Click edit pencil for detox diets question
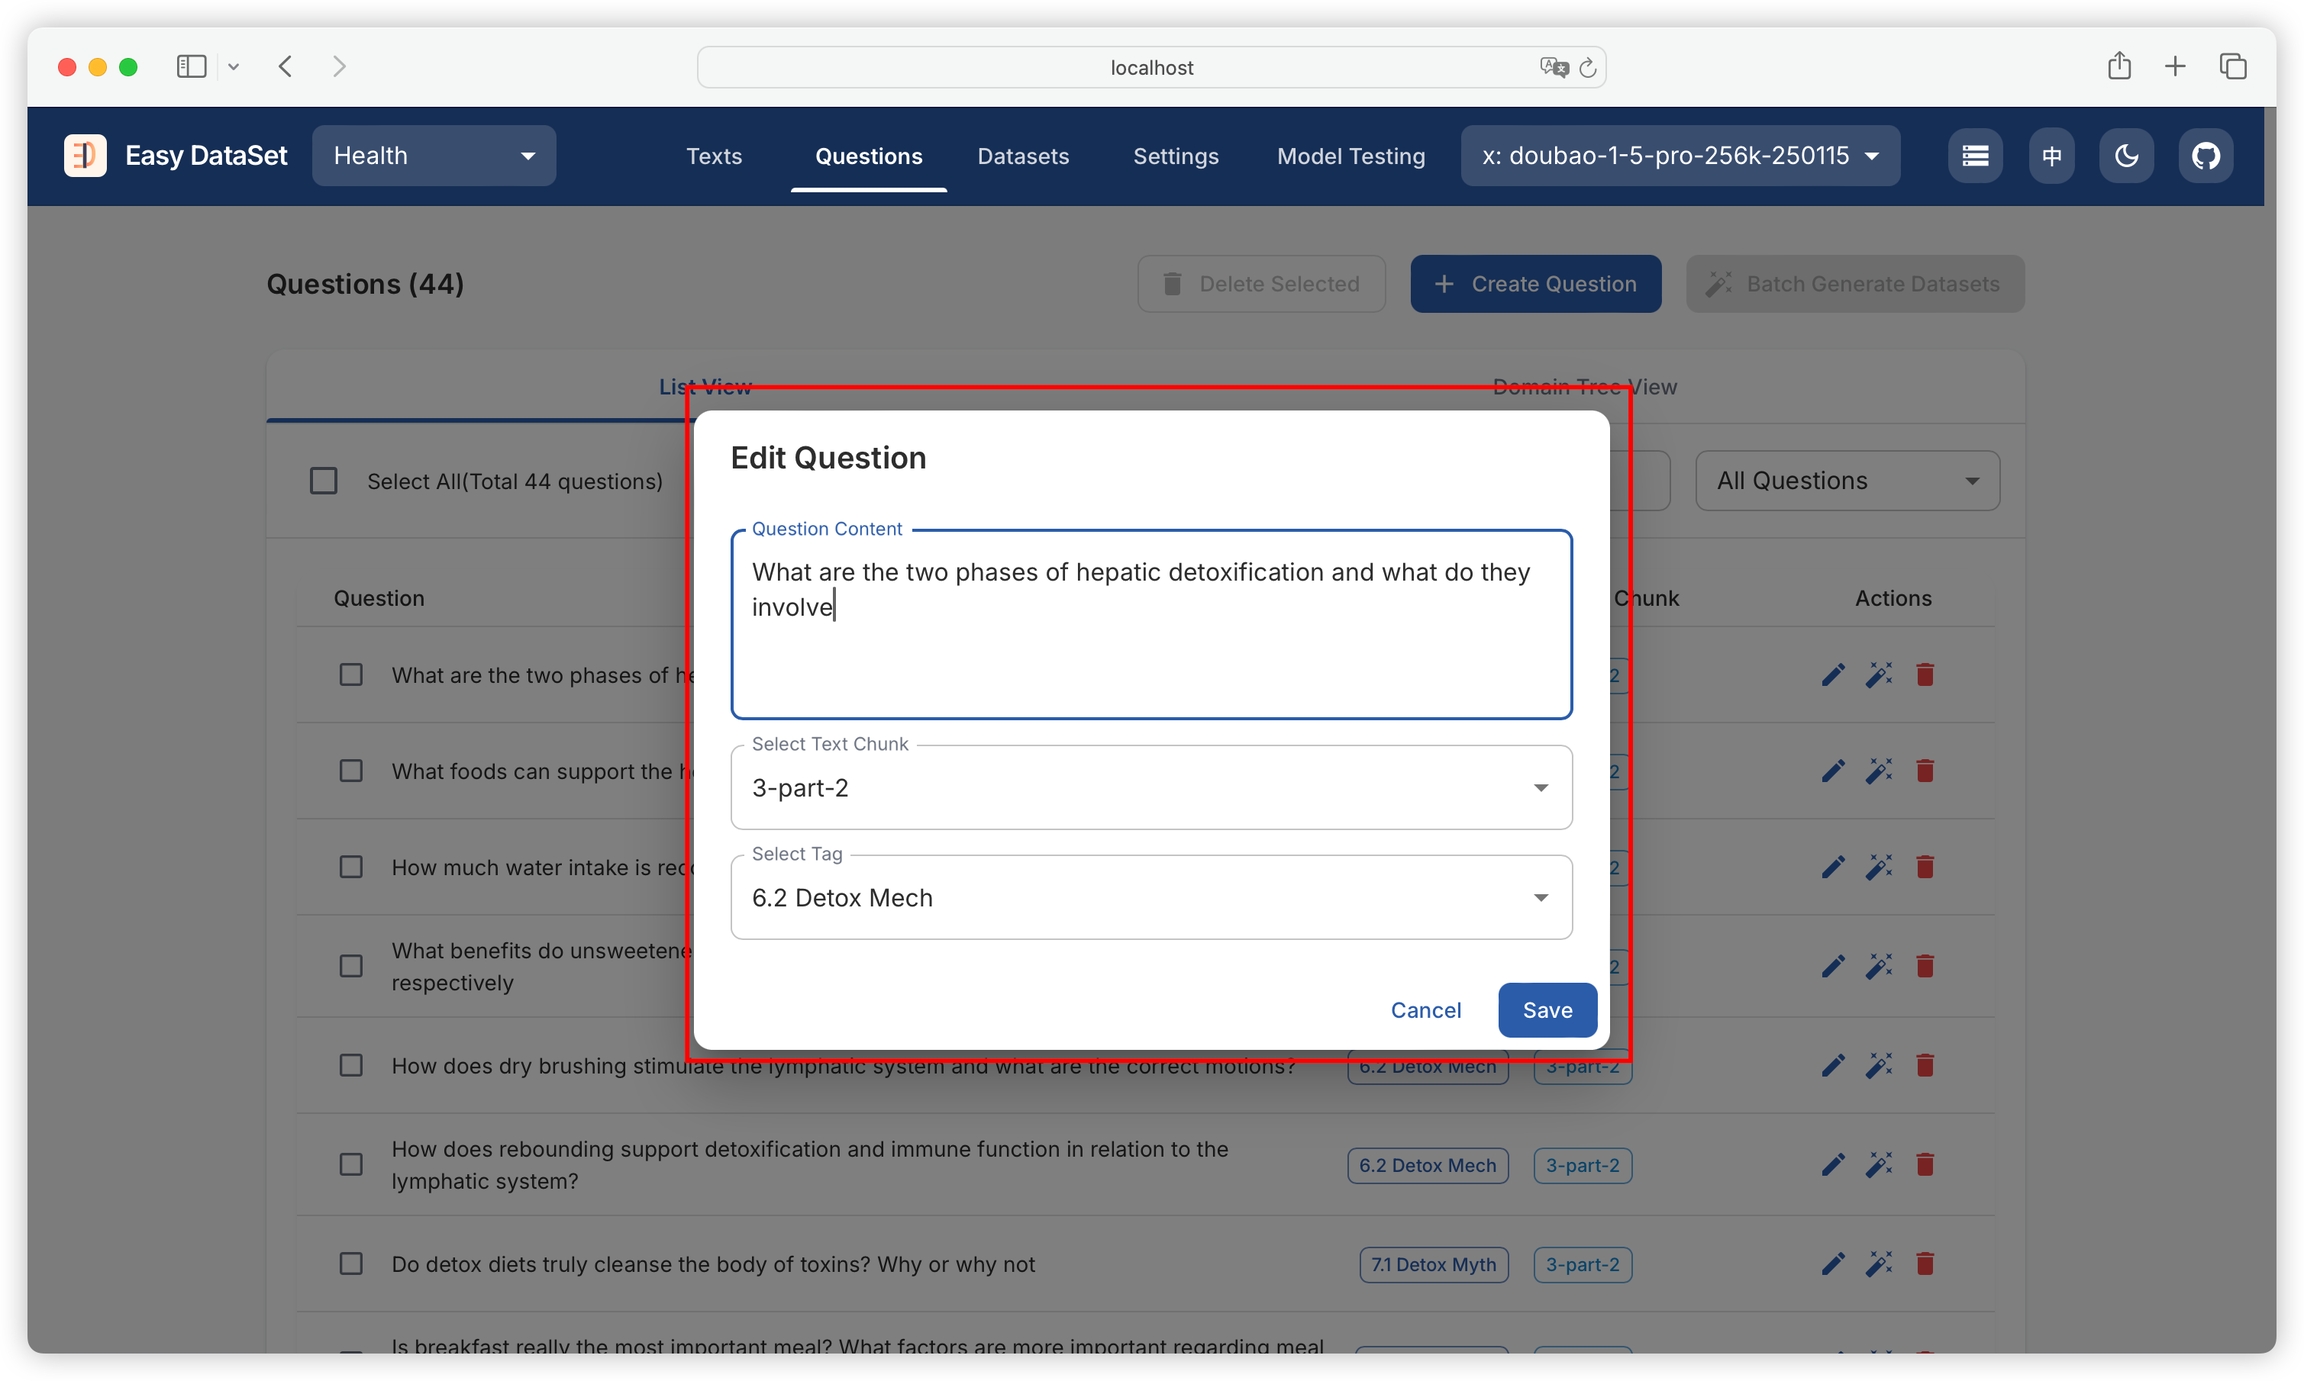2304x1381 pixels. coord(1832,1264)
